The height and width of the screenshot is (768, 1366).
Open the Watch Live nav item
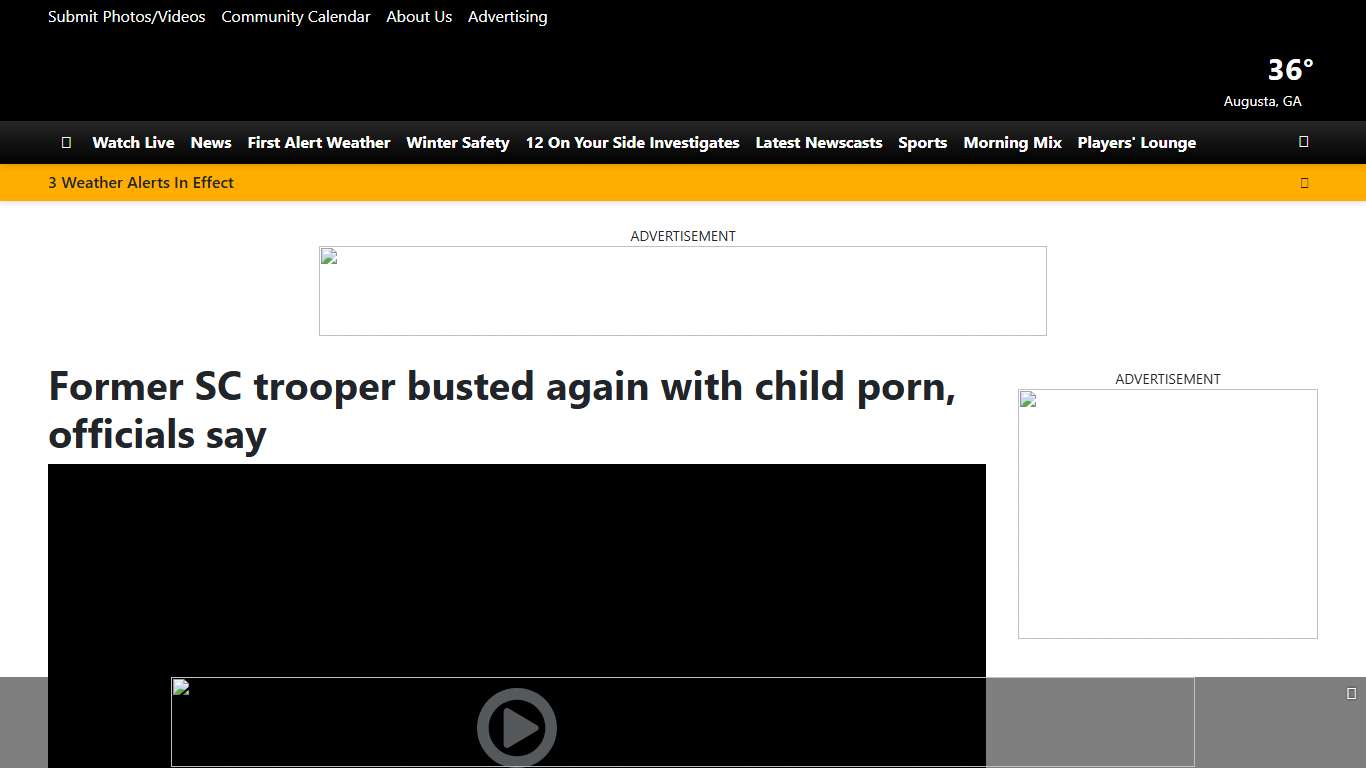(x=133, y=143)
